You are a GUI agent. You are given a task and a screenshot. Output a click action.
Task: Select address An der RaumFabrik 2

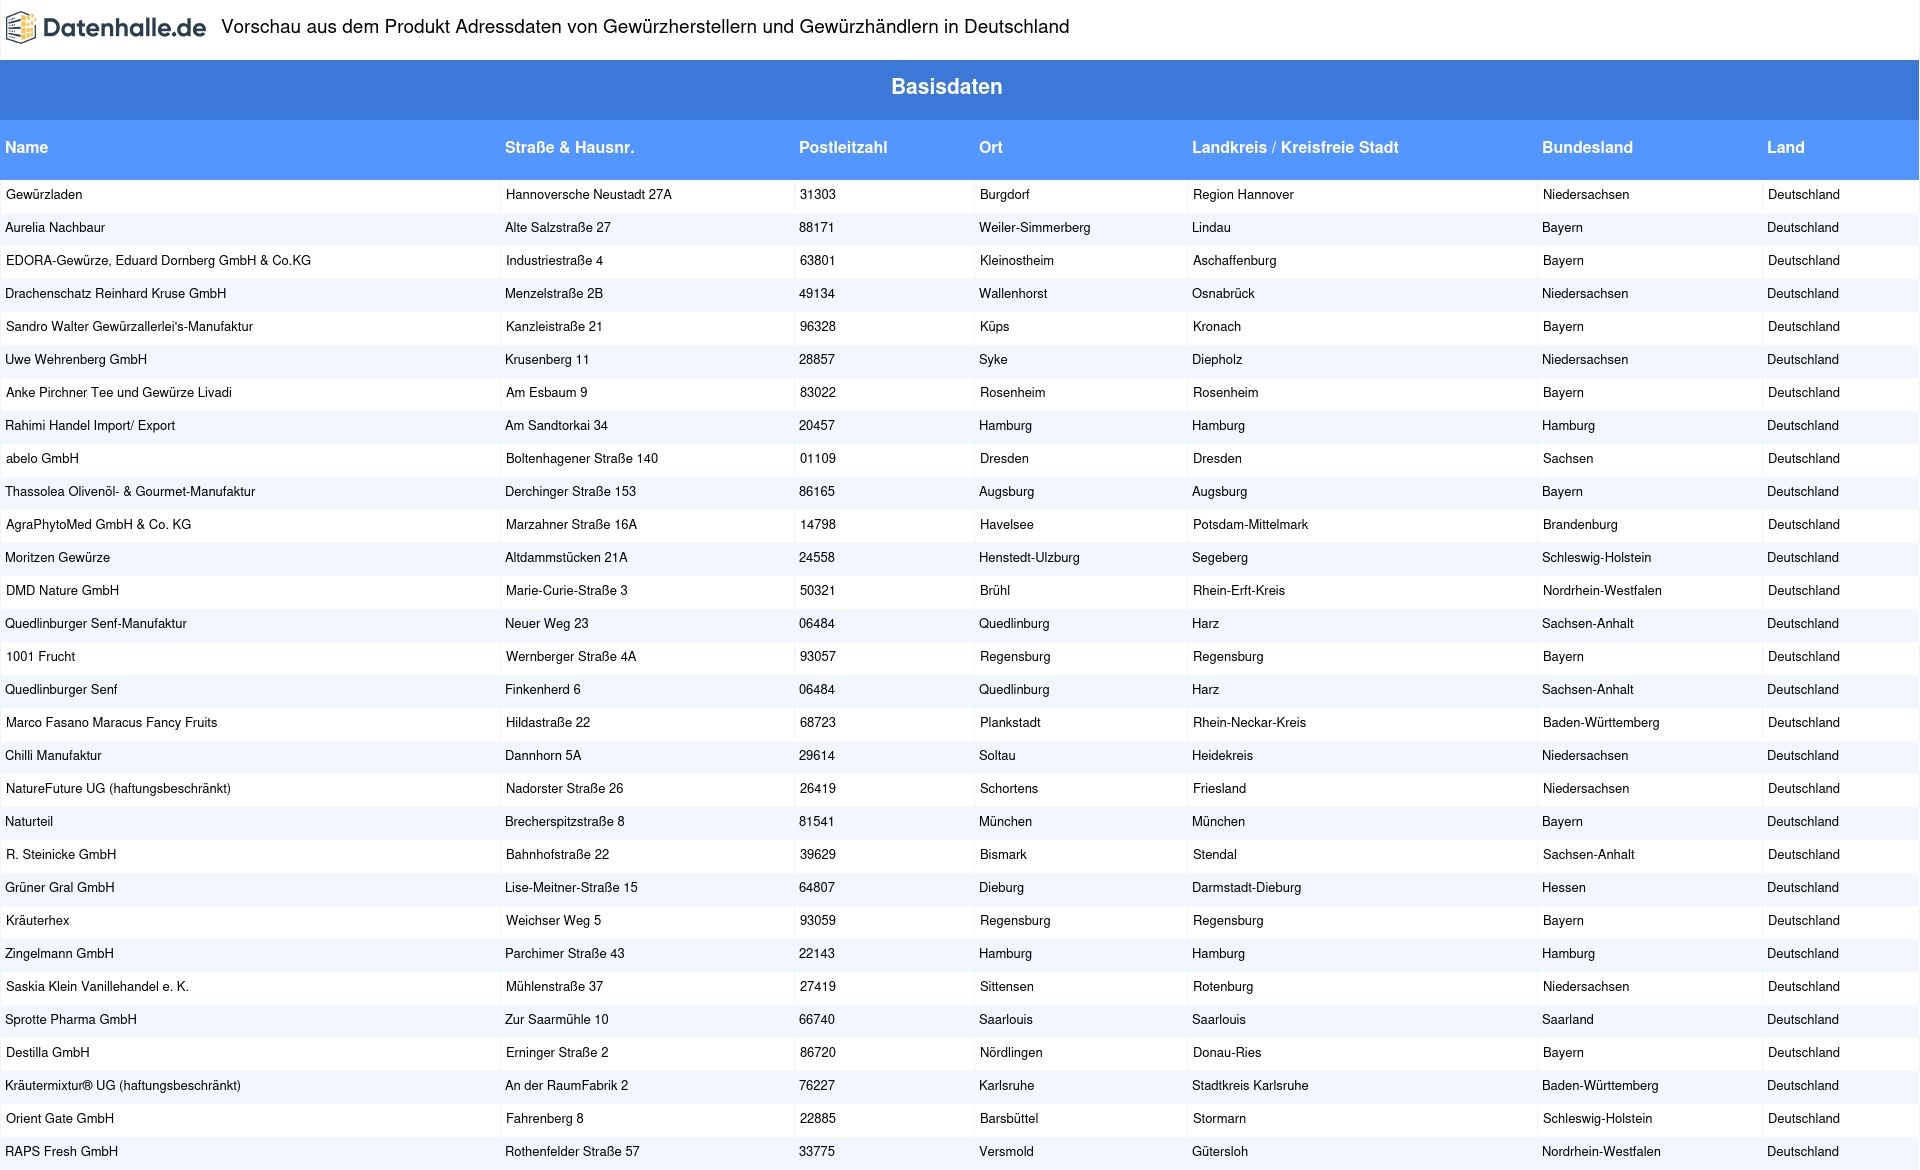tap(567, 1086)
